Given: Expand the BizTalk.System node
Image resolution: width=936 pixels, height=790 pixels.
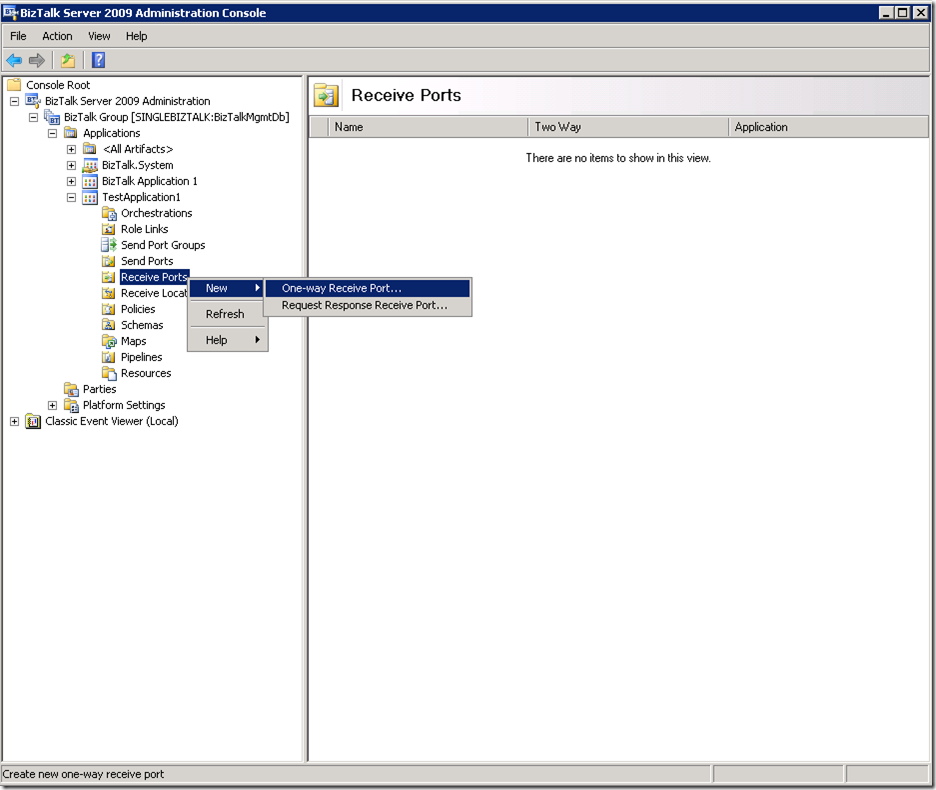Looking at the screenshot, I should [72, 165].
